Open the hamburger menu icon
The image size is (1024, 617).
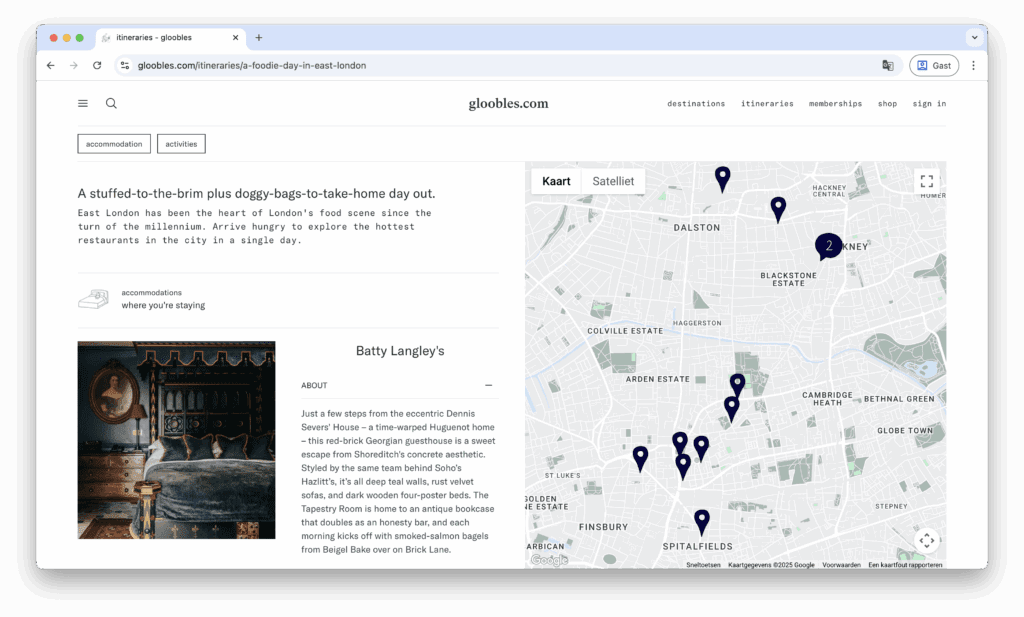click(x=83, y=103)
